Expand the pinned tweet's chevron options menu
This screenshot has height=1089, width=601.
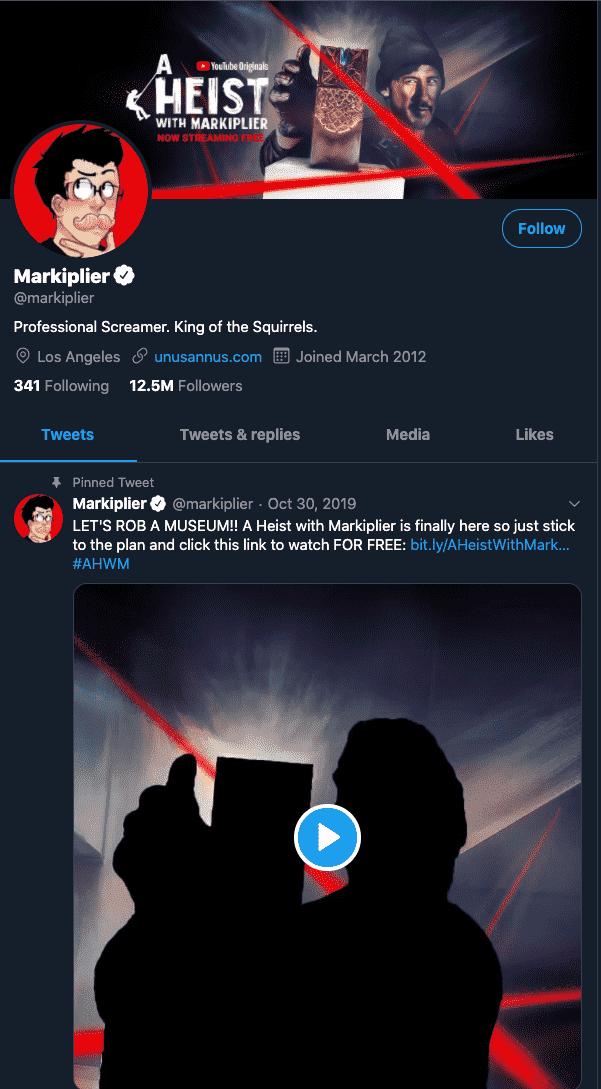coord(574,503)
